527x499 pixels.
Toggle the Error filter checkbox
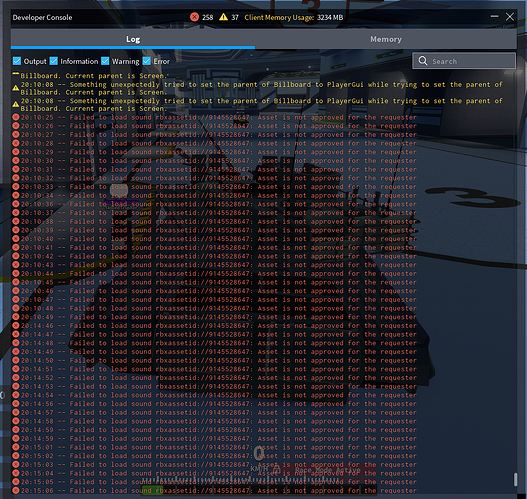(x=147, y=61)
